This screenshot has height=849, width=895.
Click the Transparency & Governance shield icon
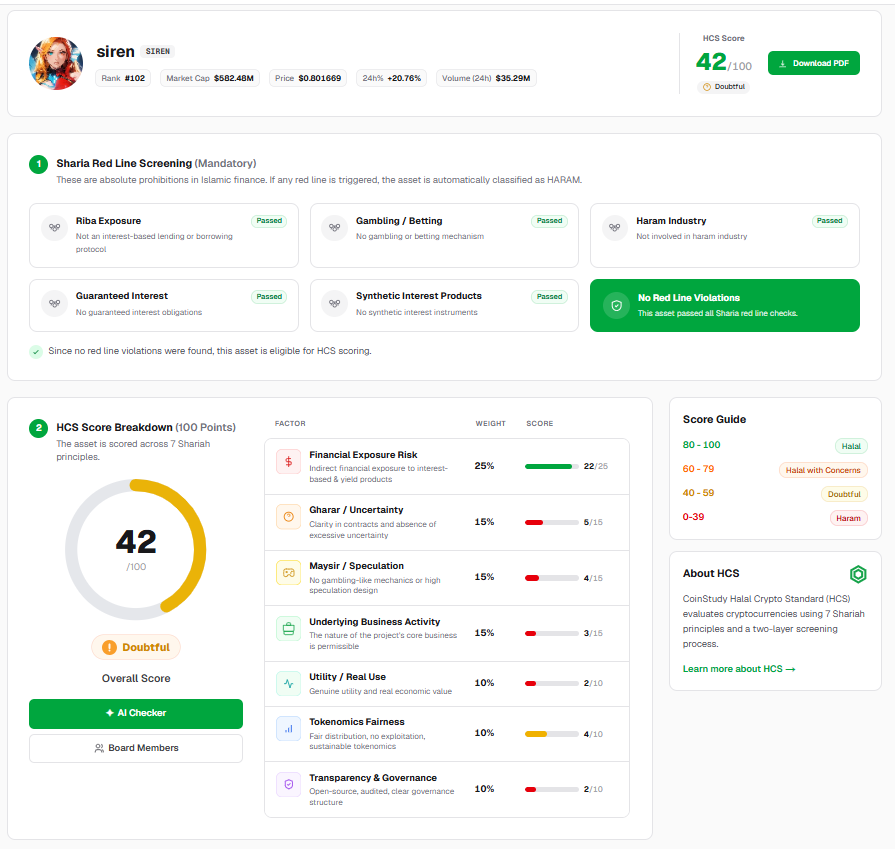288,784
